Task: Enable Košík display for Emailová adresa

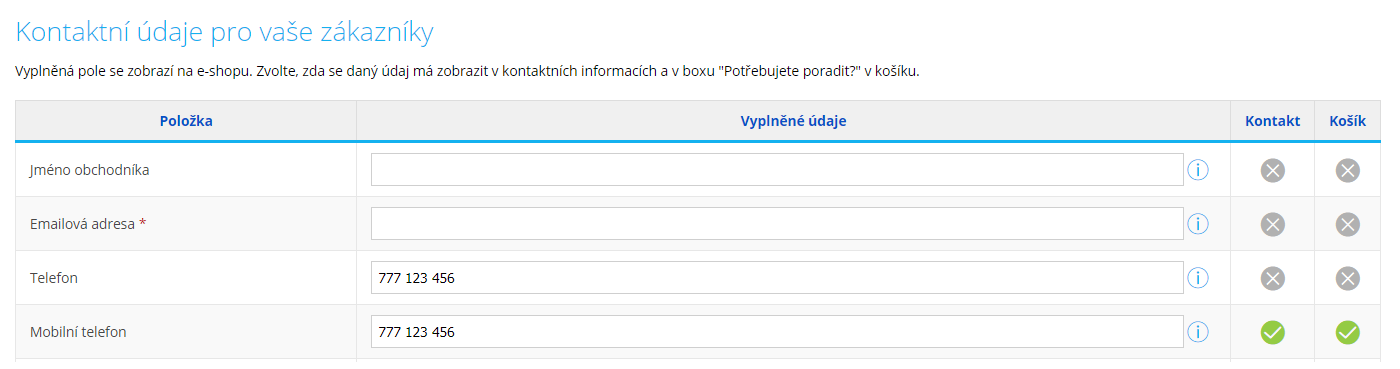Action: tap(1348, 224)
